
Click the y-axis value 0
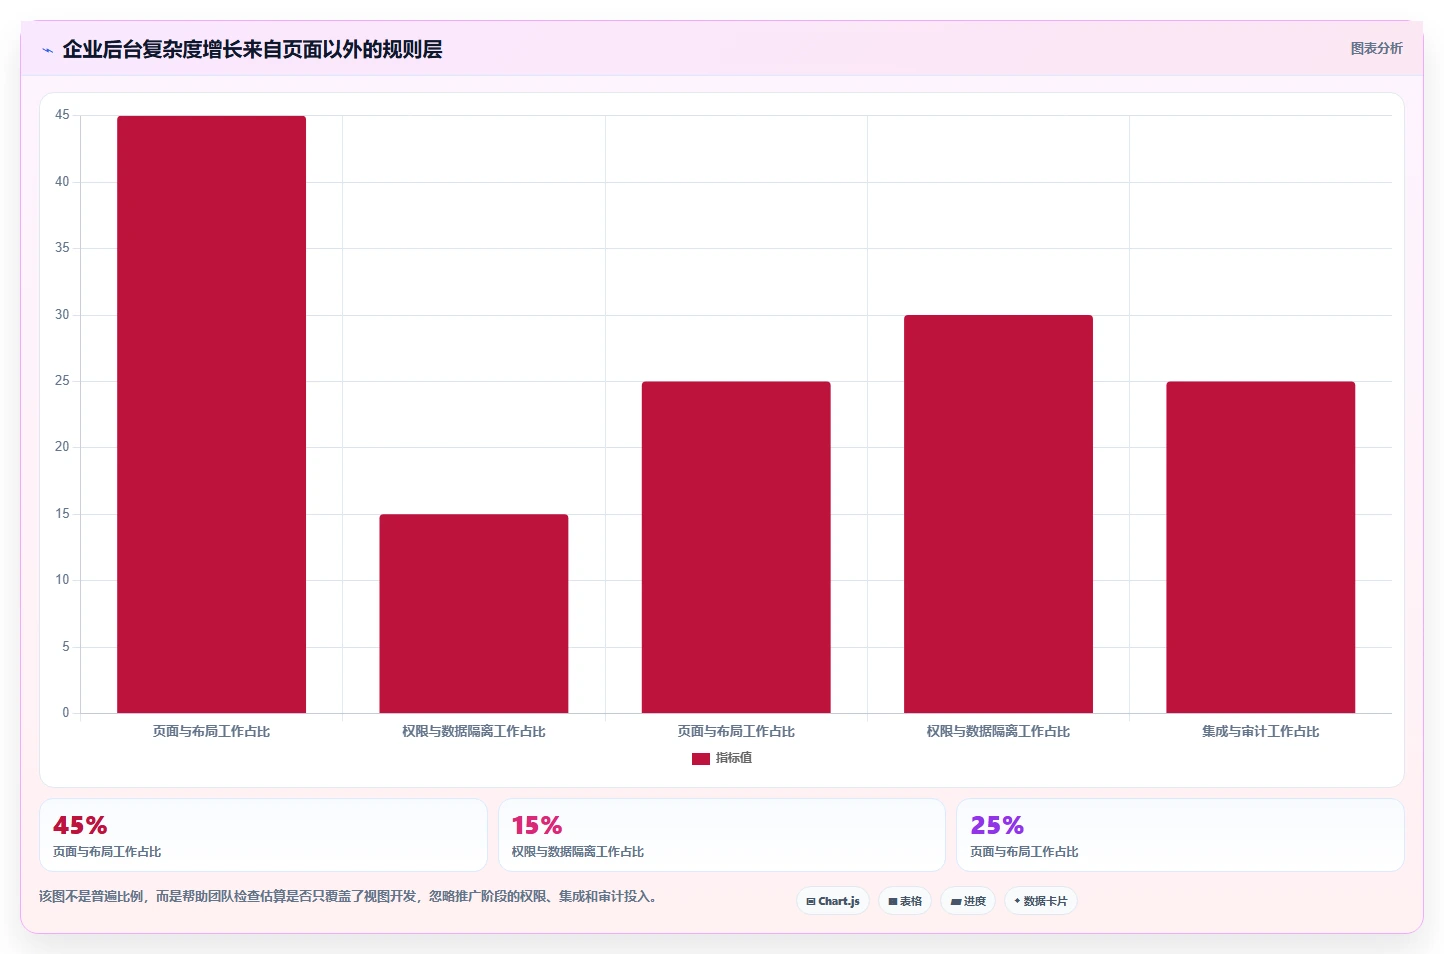click(x=66, y=713)
